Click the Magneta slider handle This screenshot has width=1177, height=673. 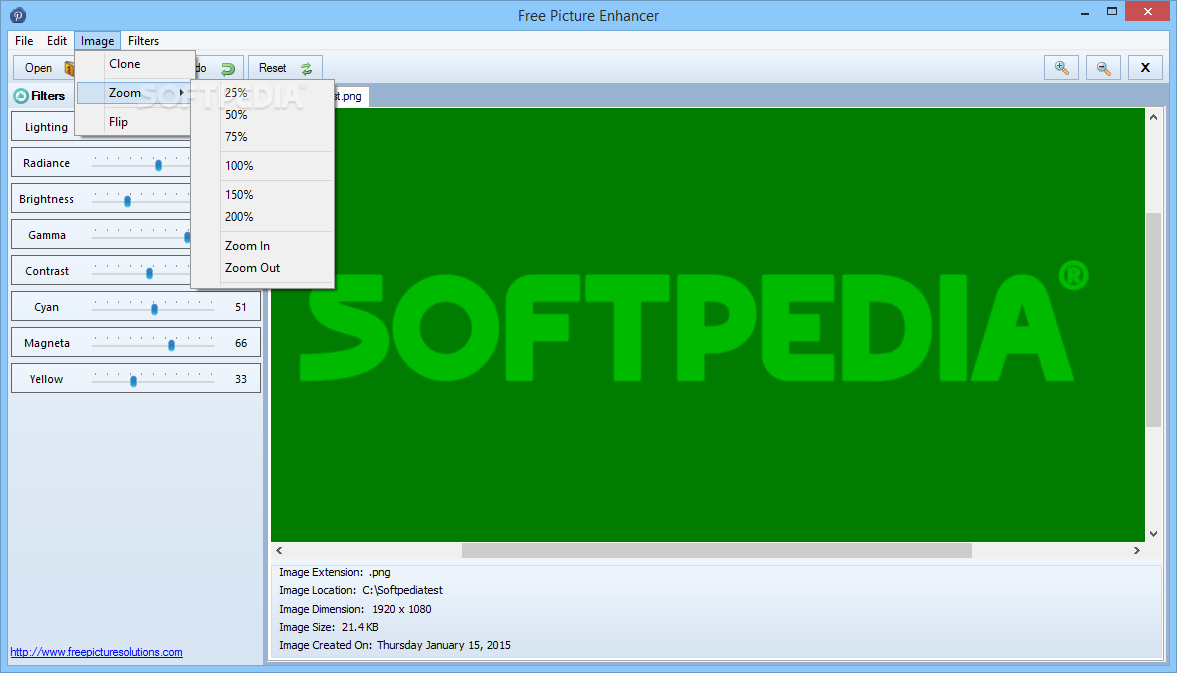pyautogui.click(x=172, y=345)
